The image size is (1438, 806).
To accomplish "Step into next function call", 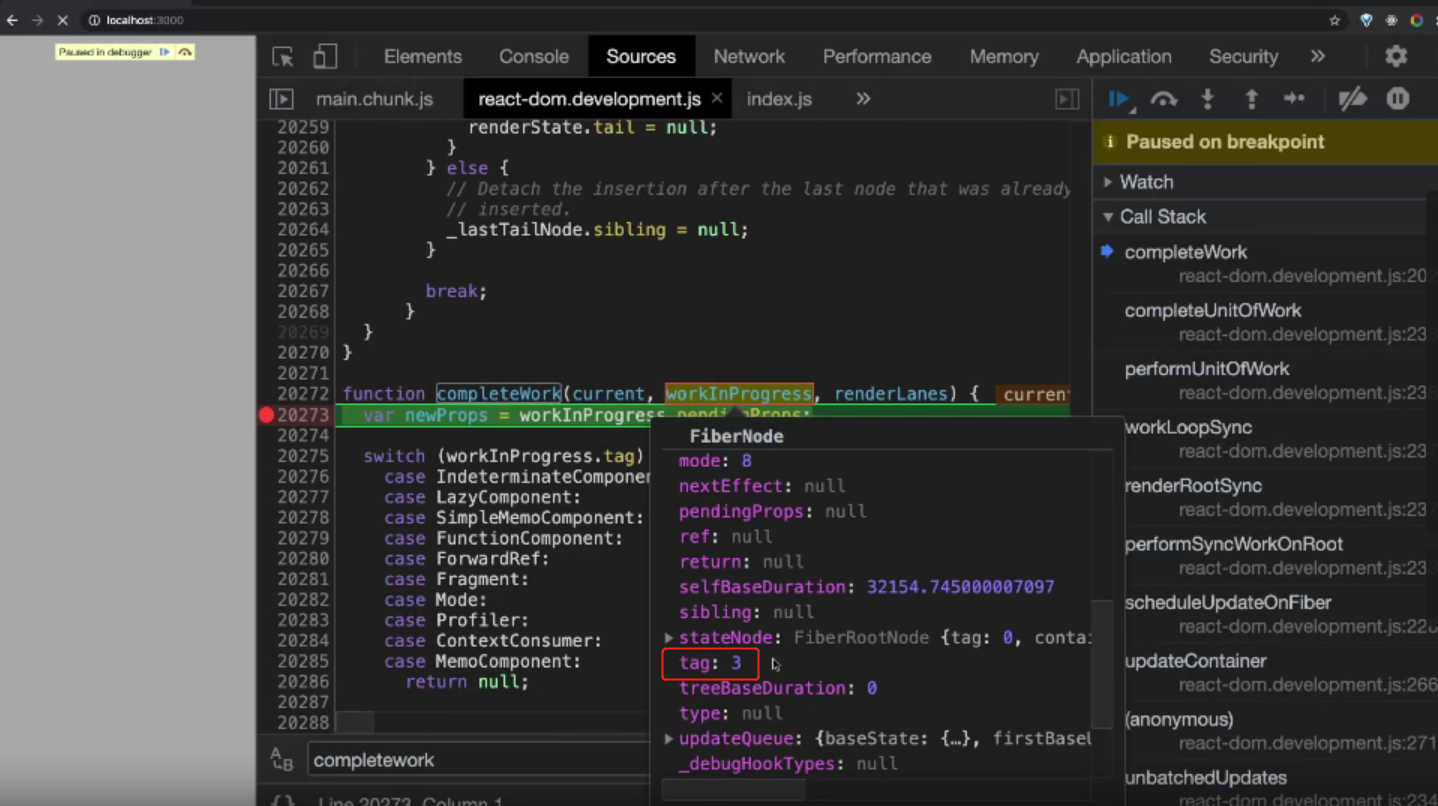I will (x=1208, y=99).
